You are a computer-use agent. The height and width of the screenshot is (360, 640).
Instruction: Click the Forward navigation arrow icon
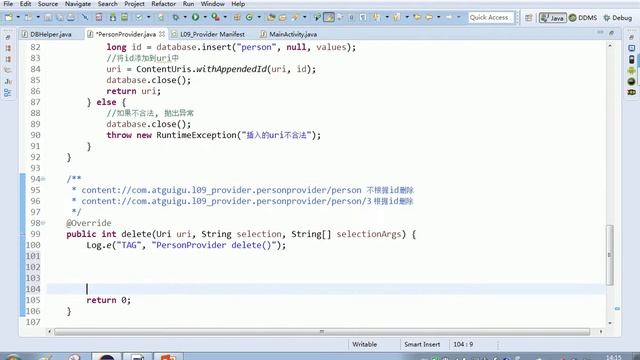[x=449, y=18]
